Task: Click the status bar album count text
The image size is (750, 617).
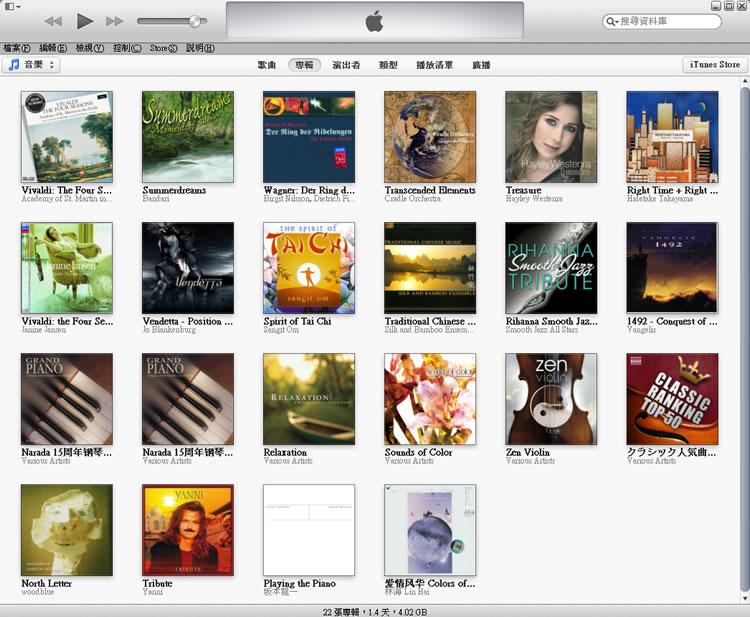Action: (375, 612)
